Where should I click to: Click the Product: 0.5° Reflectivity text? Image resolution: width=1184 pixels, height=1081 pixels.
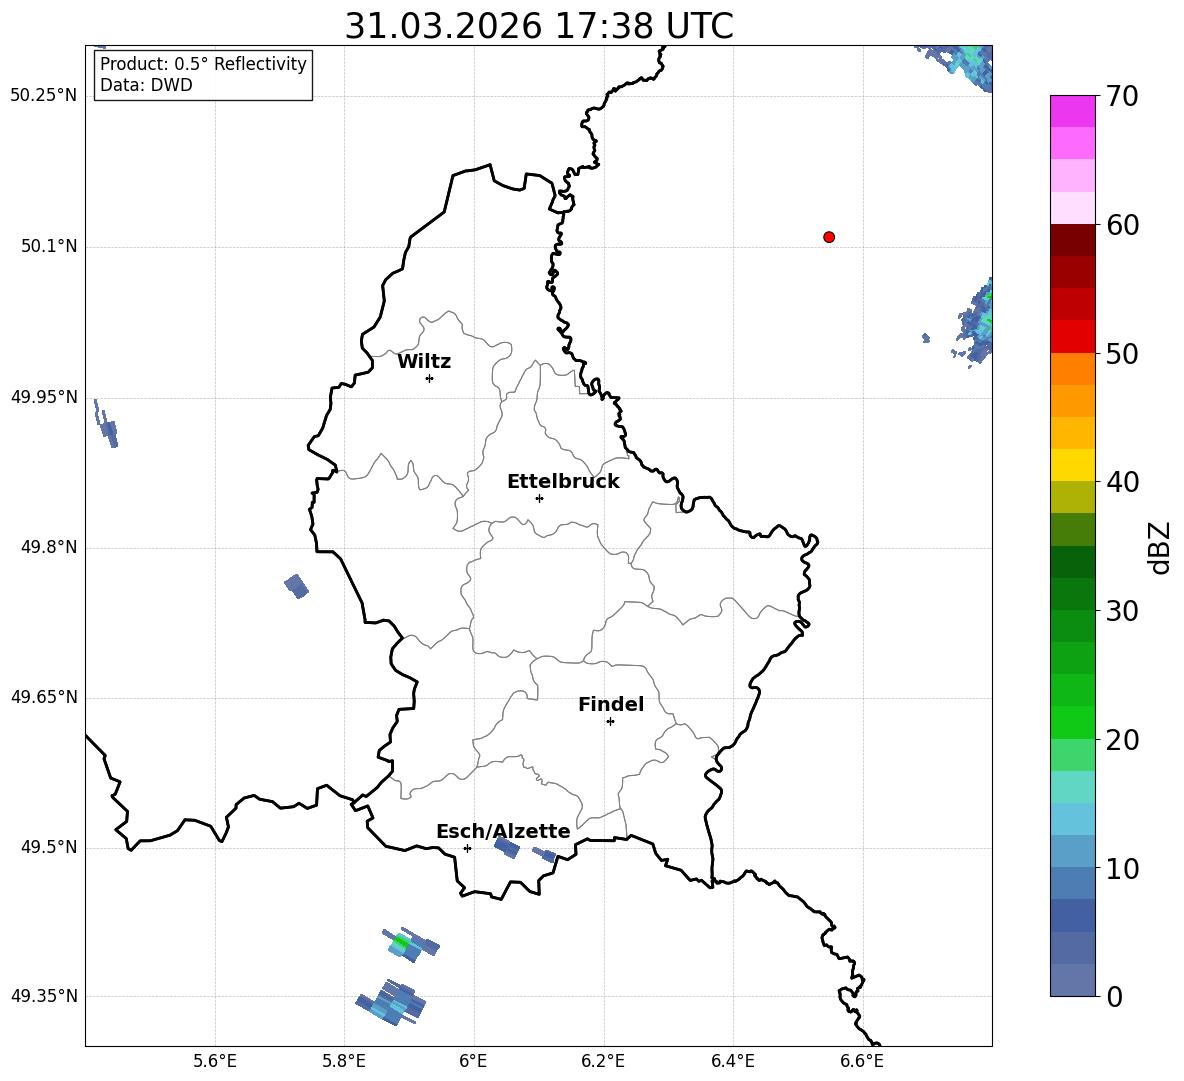click(x=203, y=63)
